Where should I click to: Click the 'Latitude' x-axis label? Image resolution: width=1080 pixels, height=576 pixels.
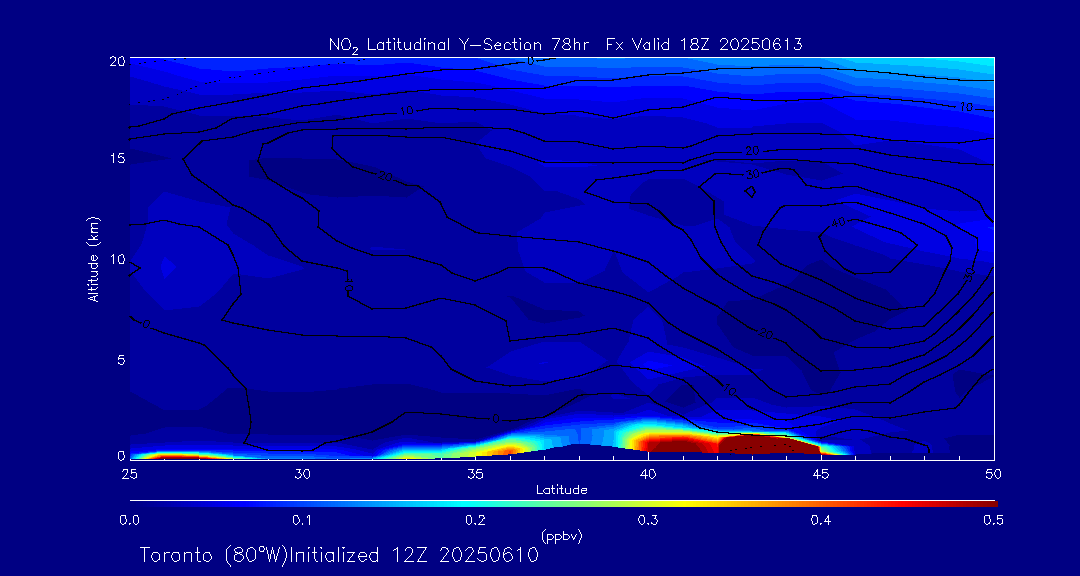point(562,491)
